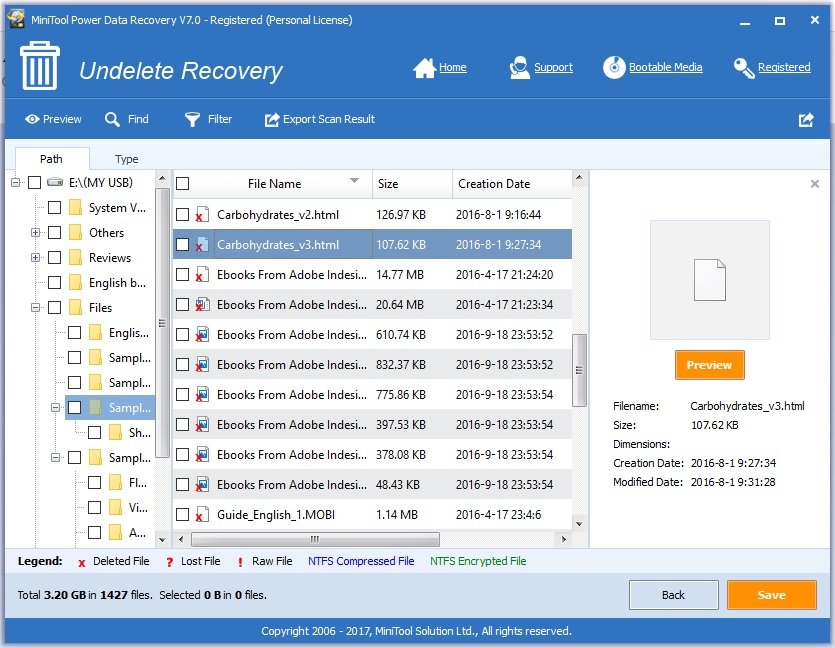Click the file list horizontal scrollbar
The width and height of the screenshot is (835, 648).
[315, 539]
